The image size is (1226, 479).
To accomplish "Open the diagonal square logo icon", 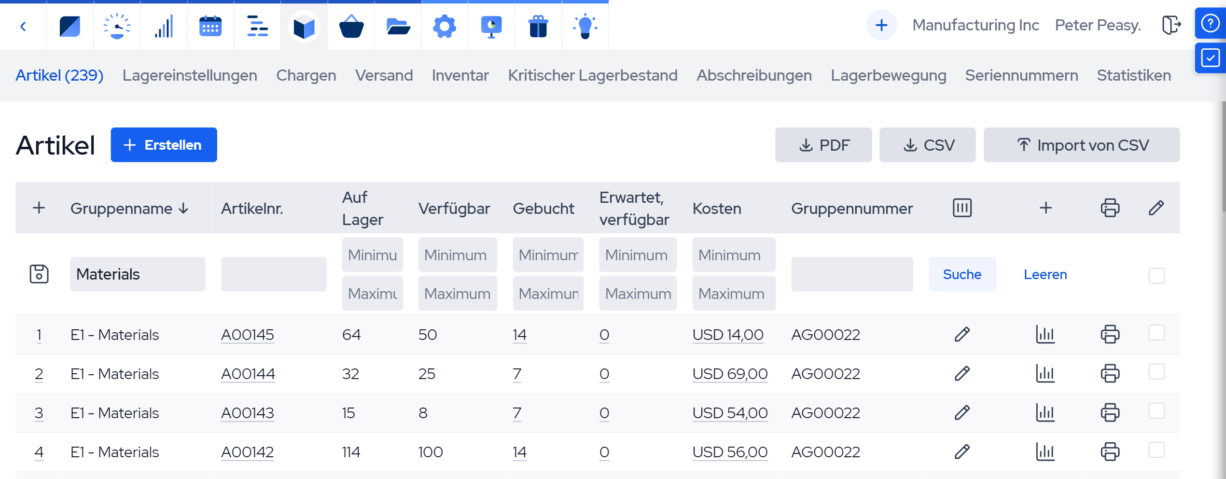I will (x=70, y=27).
